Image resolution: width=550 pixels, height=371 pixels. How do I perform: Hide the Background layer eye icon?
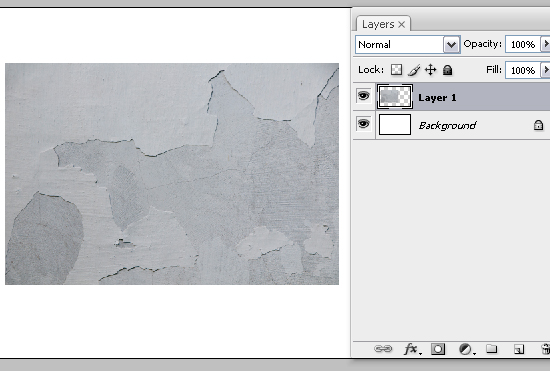pyautogui.click(x=363, y=124)
